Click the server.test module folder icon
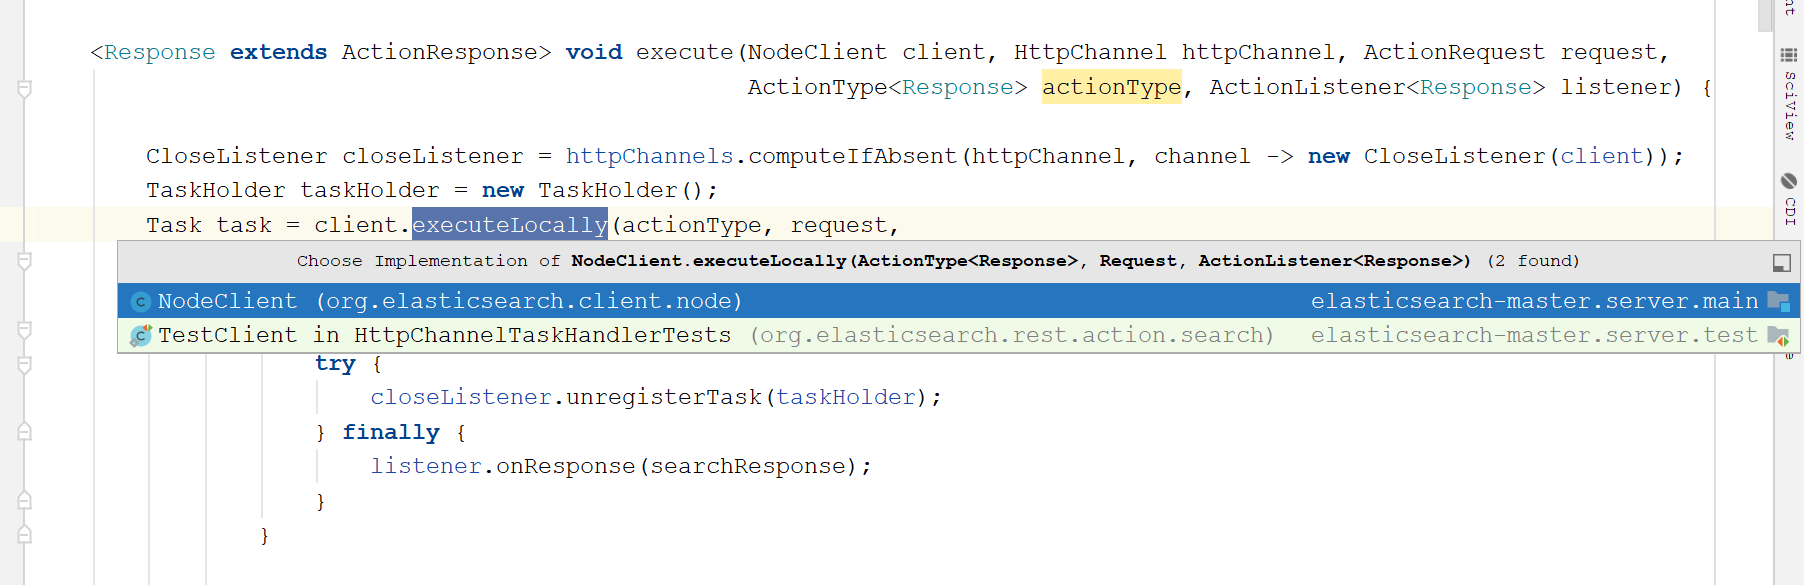 click(1778, 335)
